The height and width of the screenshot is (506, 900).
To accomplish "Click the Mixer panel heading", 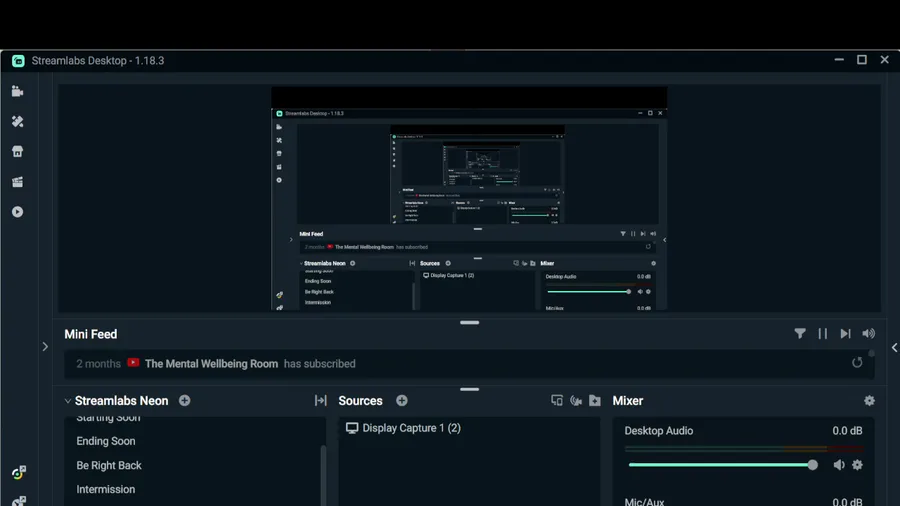I will click(x=627, y=401).
